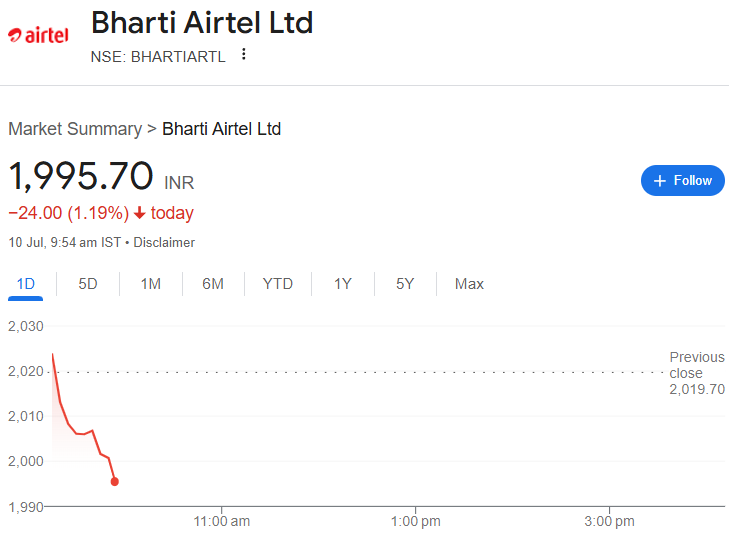Click the red down arrow icon
The width and height of the screenshot is (729, 533).
(139, 213)
